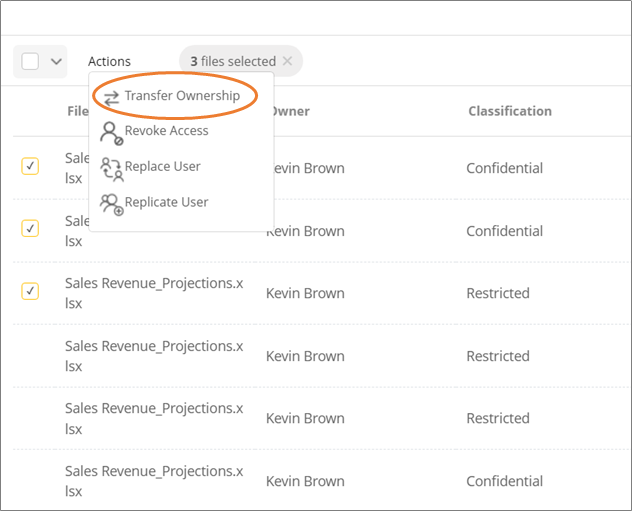
Task: Clear the 3 files selected chip
Action: [287, 61]
